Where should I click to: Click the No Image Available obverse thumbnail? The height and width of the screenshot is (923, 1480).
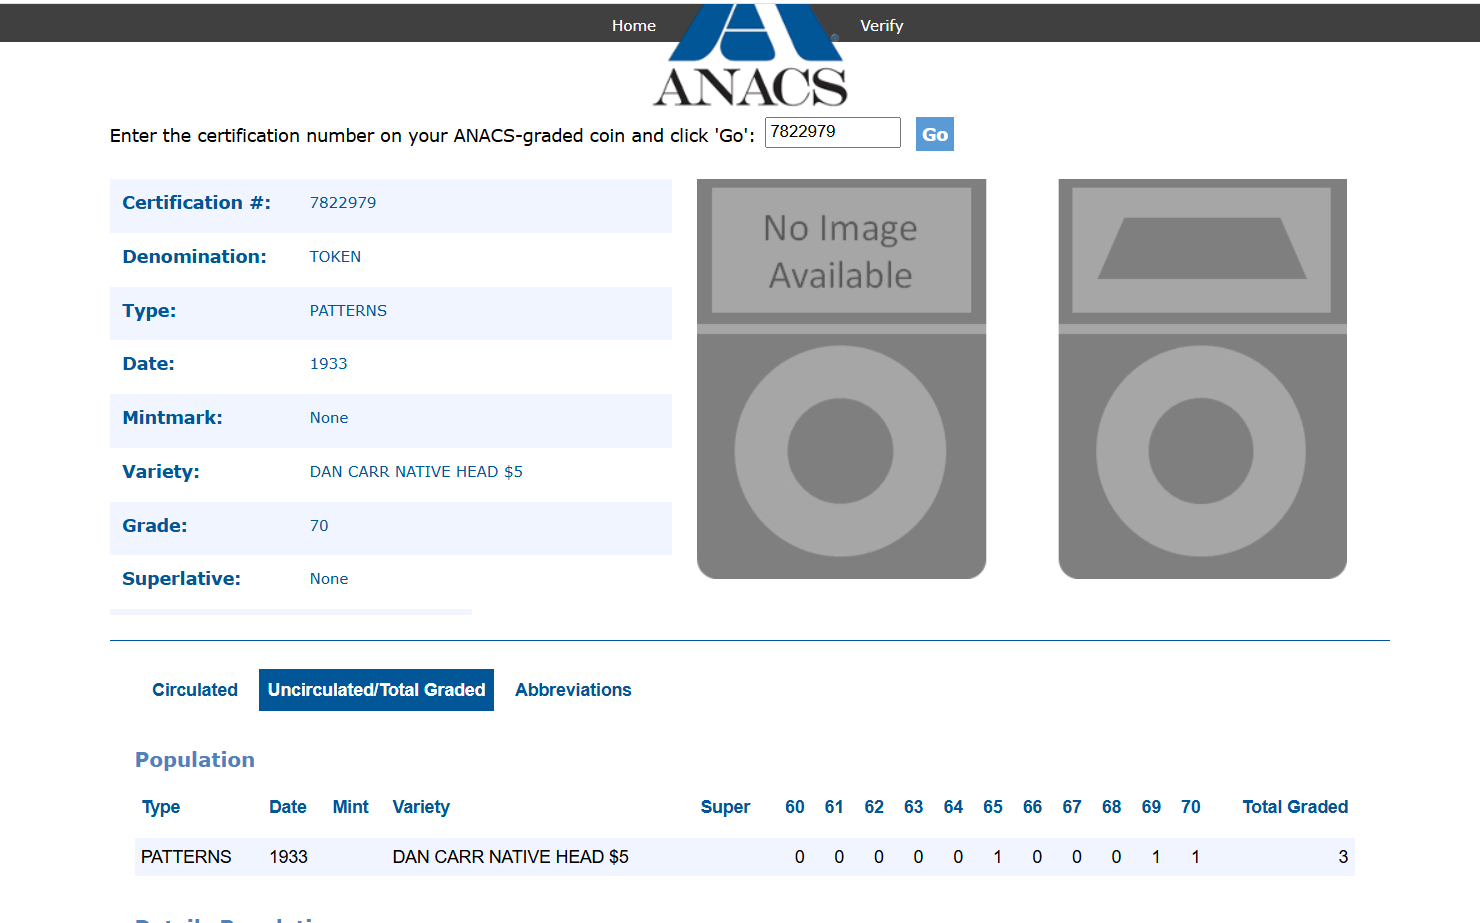click(x=841, y=379)
